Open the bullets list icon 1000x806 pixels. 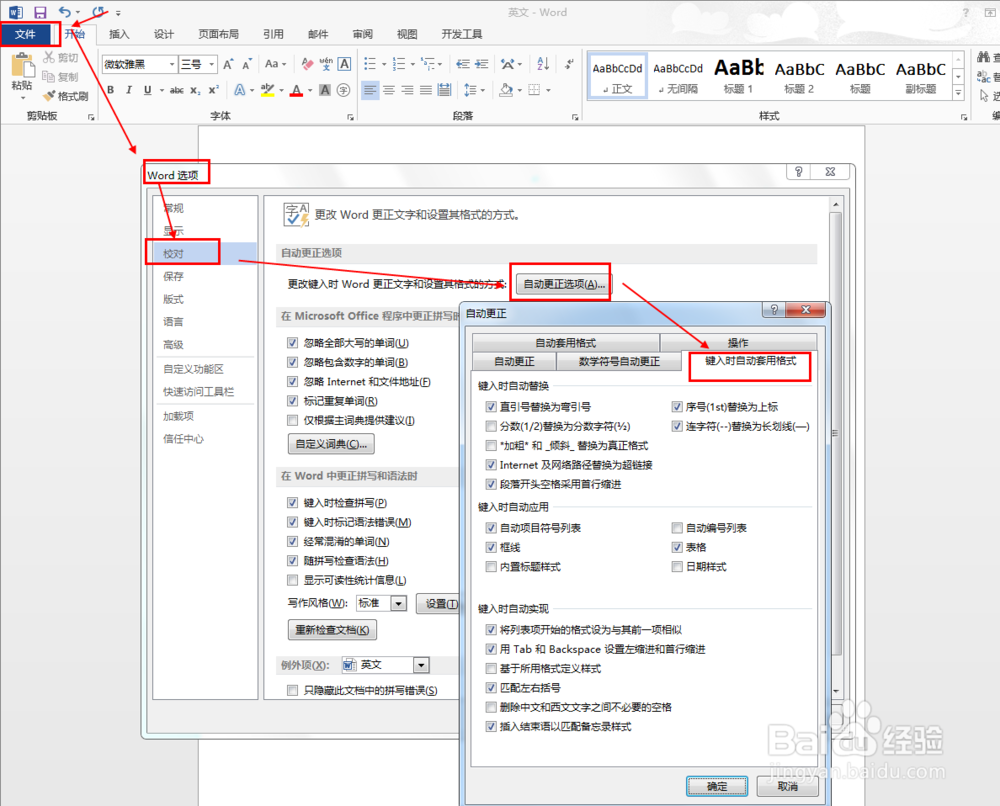[370, 64]
